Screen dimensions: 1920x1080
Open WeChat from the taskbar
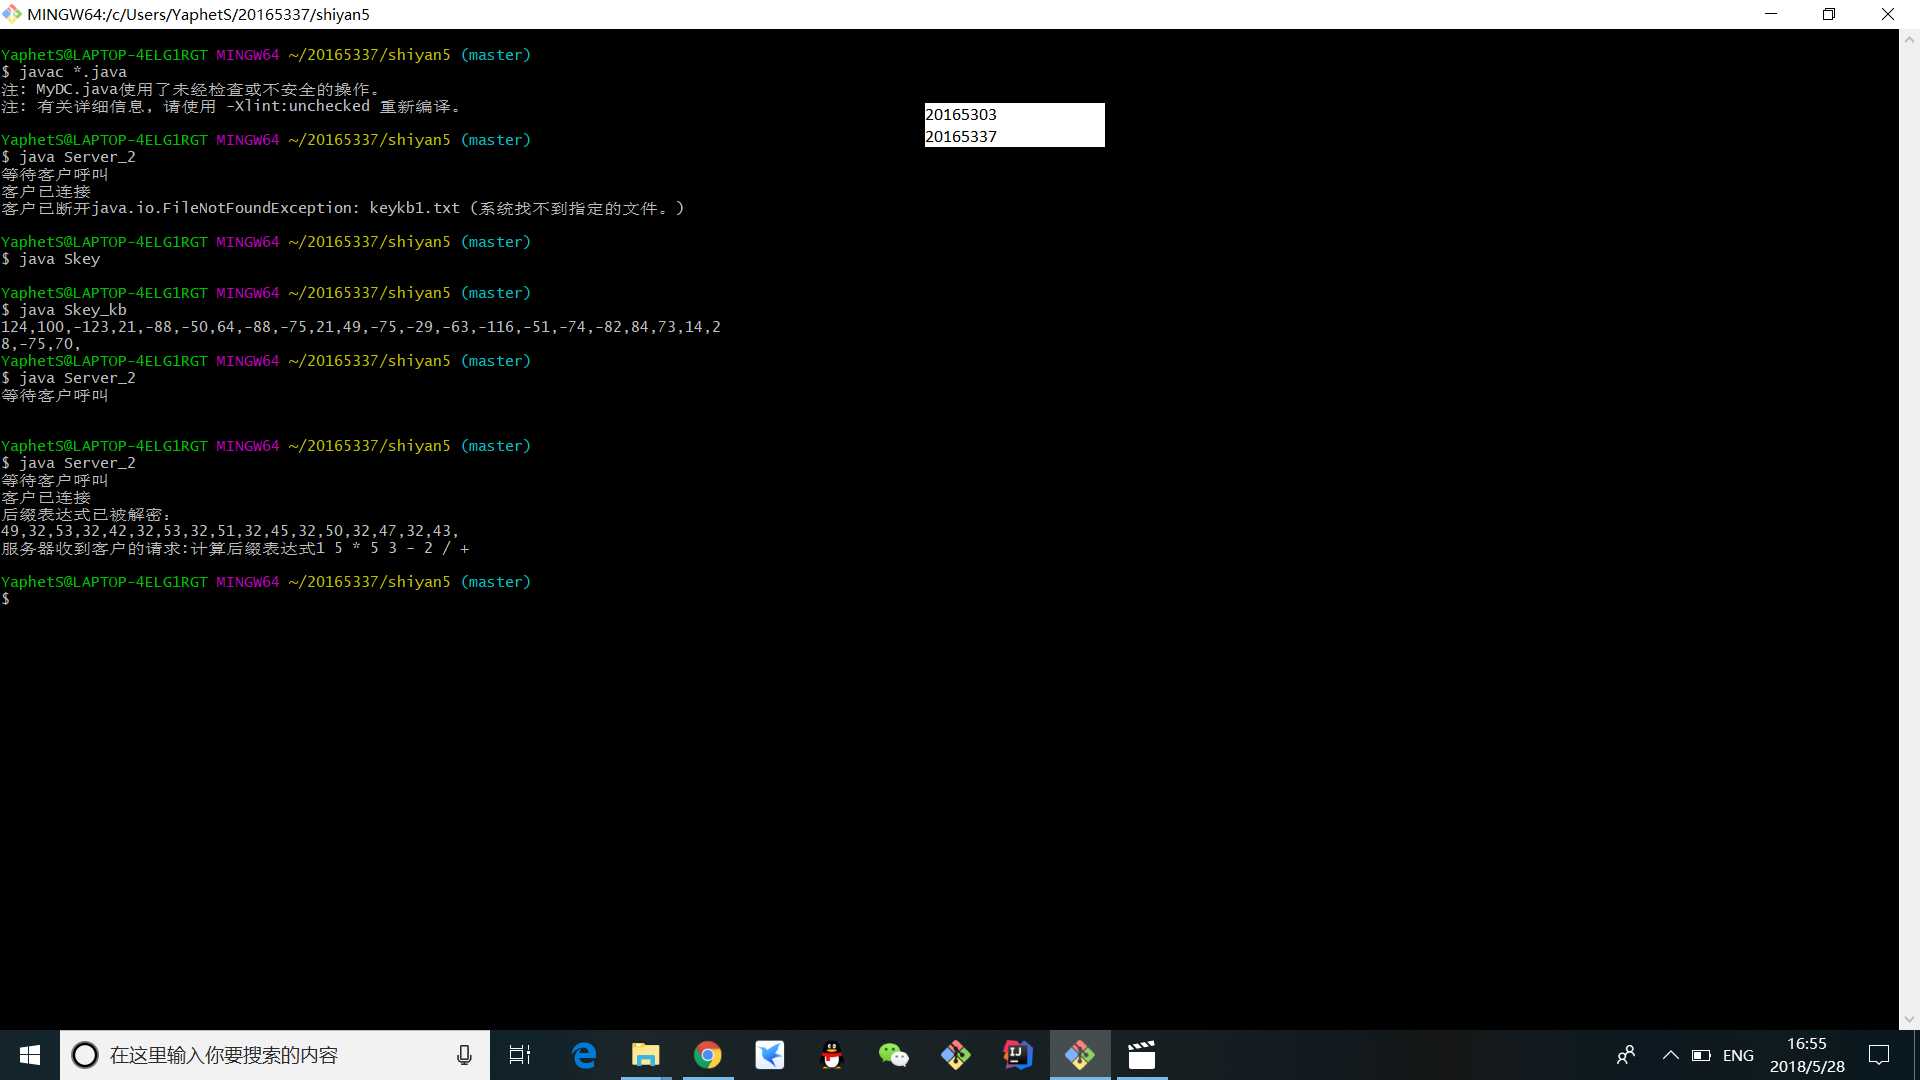894,1055
